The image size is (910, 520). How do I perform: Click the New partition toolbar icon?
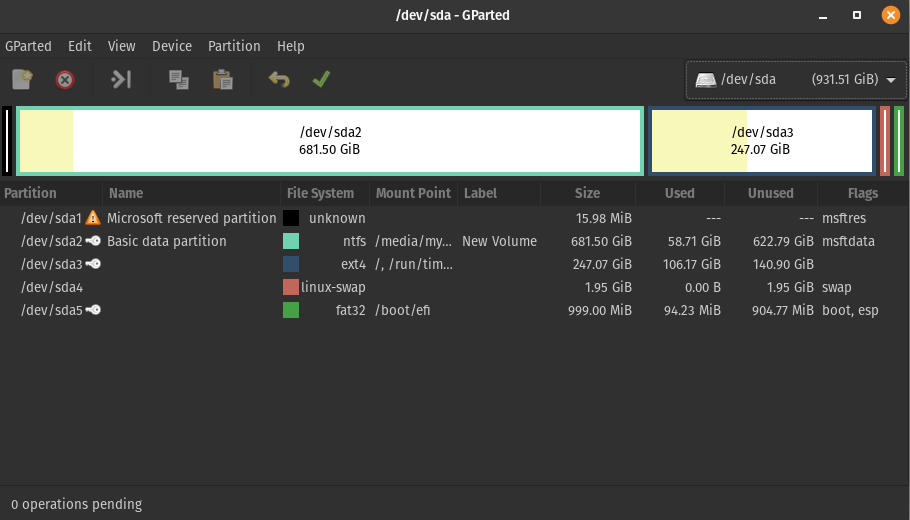click(22, 79)
